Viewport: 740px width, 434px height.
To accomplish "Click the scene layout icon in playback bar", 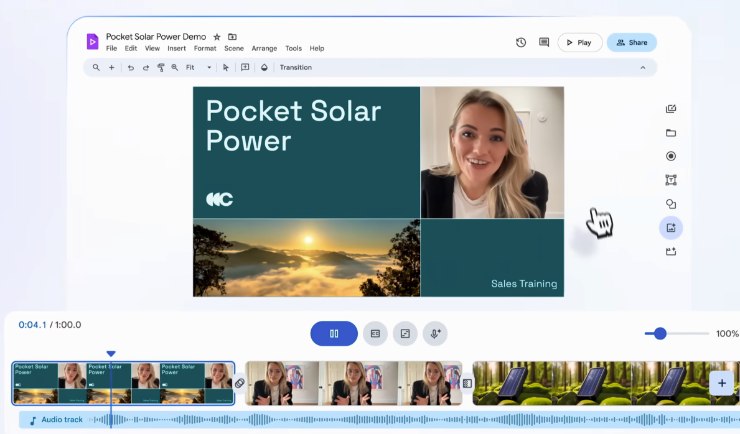I will 405,334.
